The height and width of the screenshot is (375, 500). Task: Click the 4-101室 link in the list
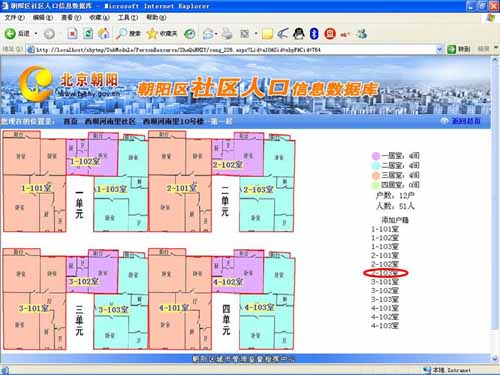tap(385, 308)
